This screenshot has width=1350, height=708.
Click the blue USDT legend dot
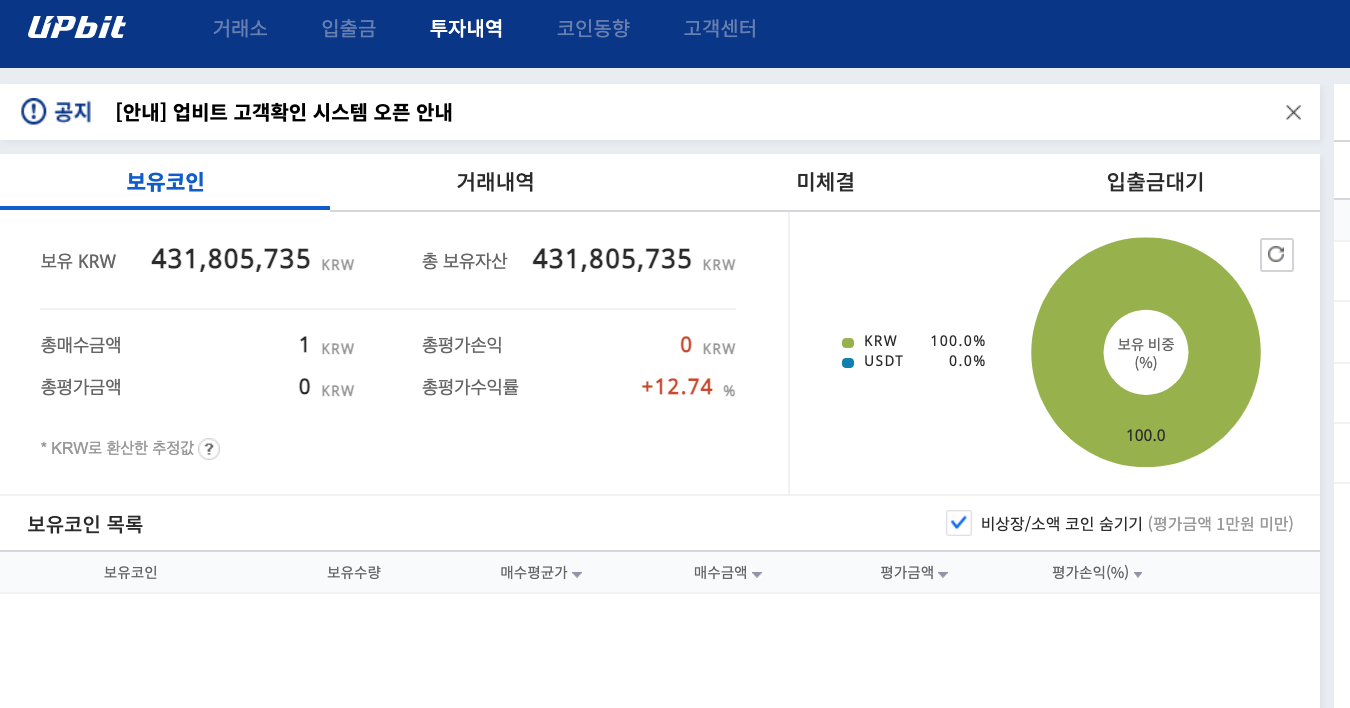[848, 362]
